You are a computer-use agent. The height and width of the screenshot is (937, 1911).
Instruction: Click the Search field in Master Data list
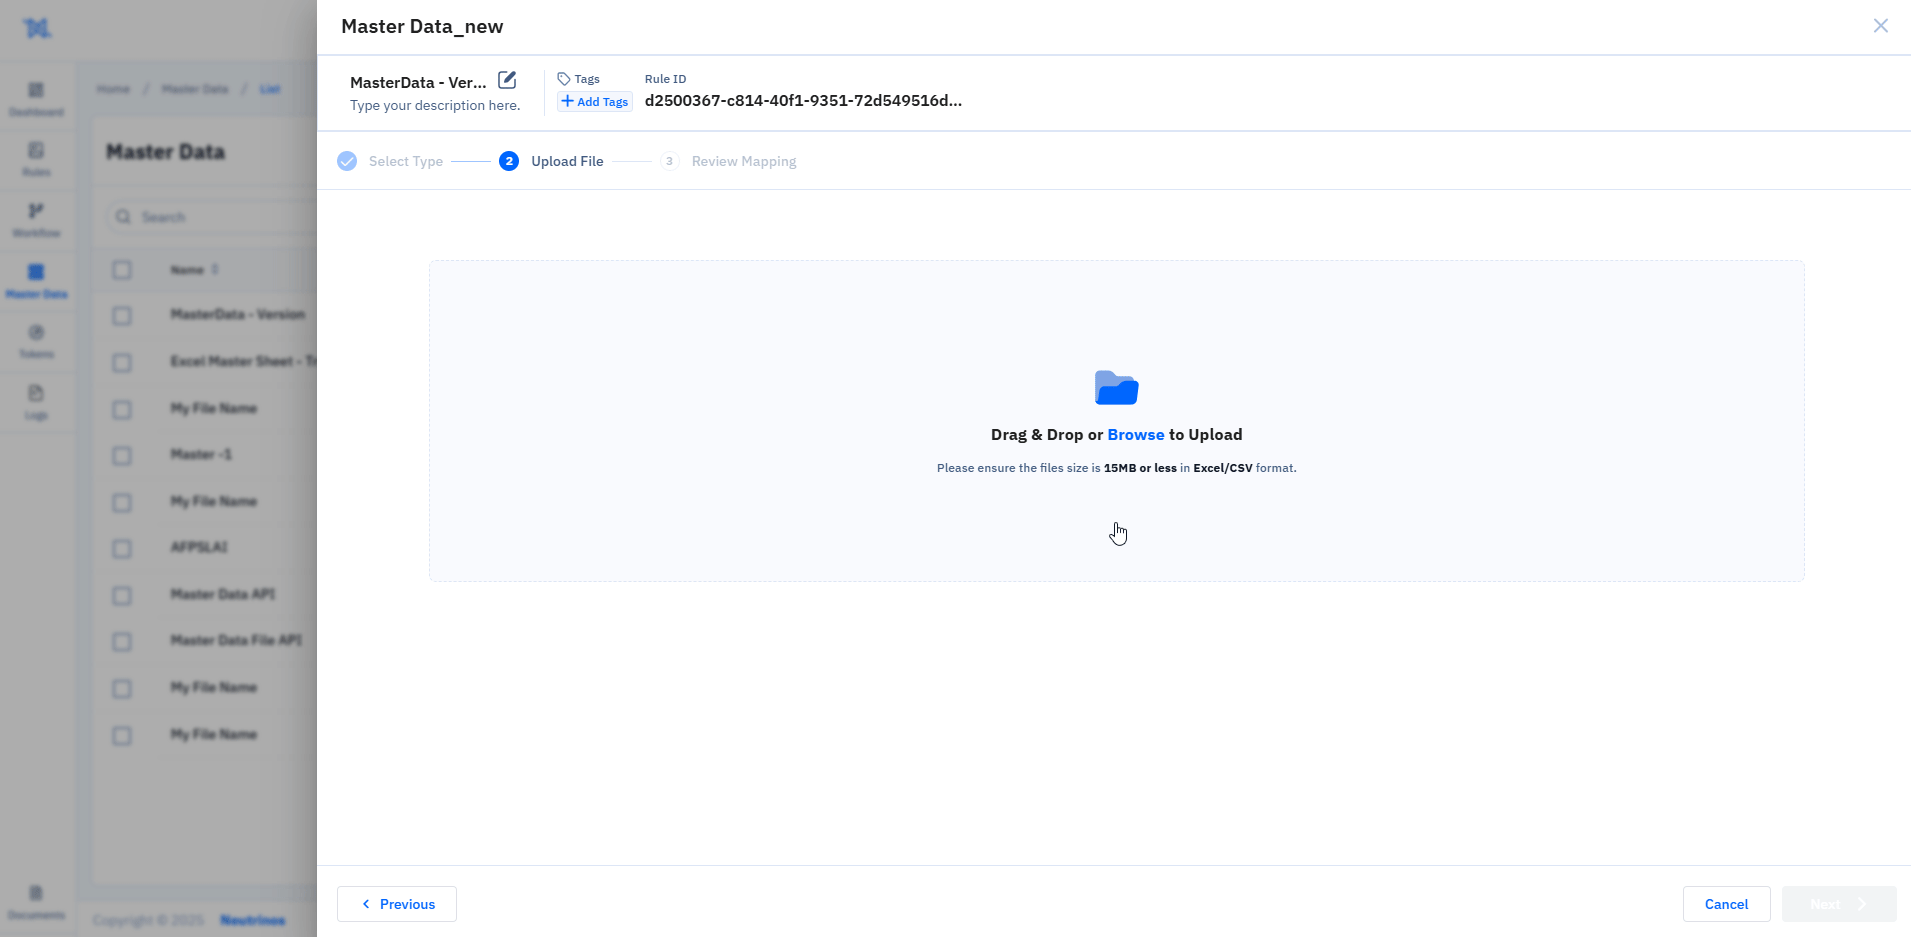point(210,217)
